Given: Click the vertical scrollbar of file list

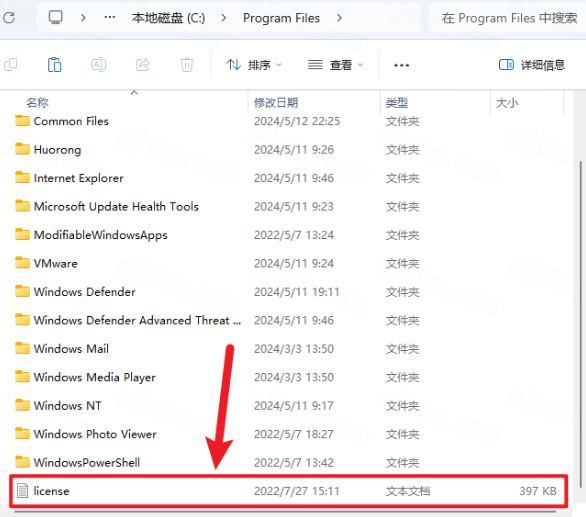Looking at the screenshot, I should coord(580,323).
